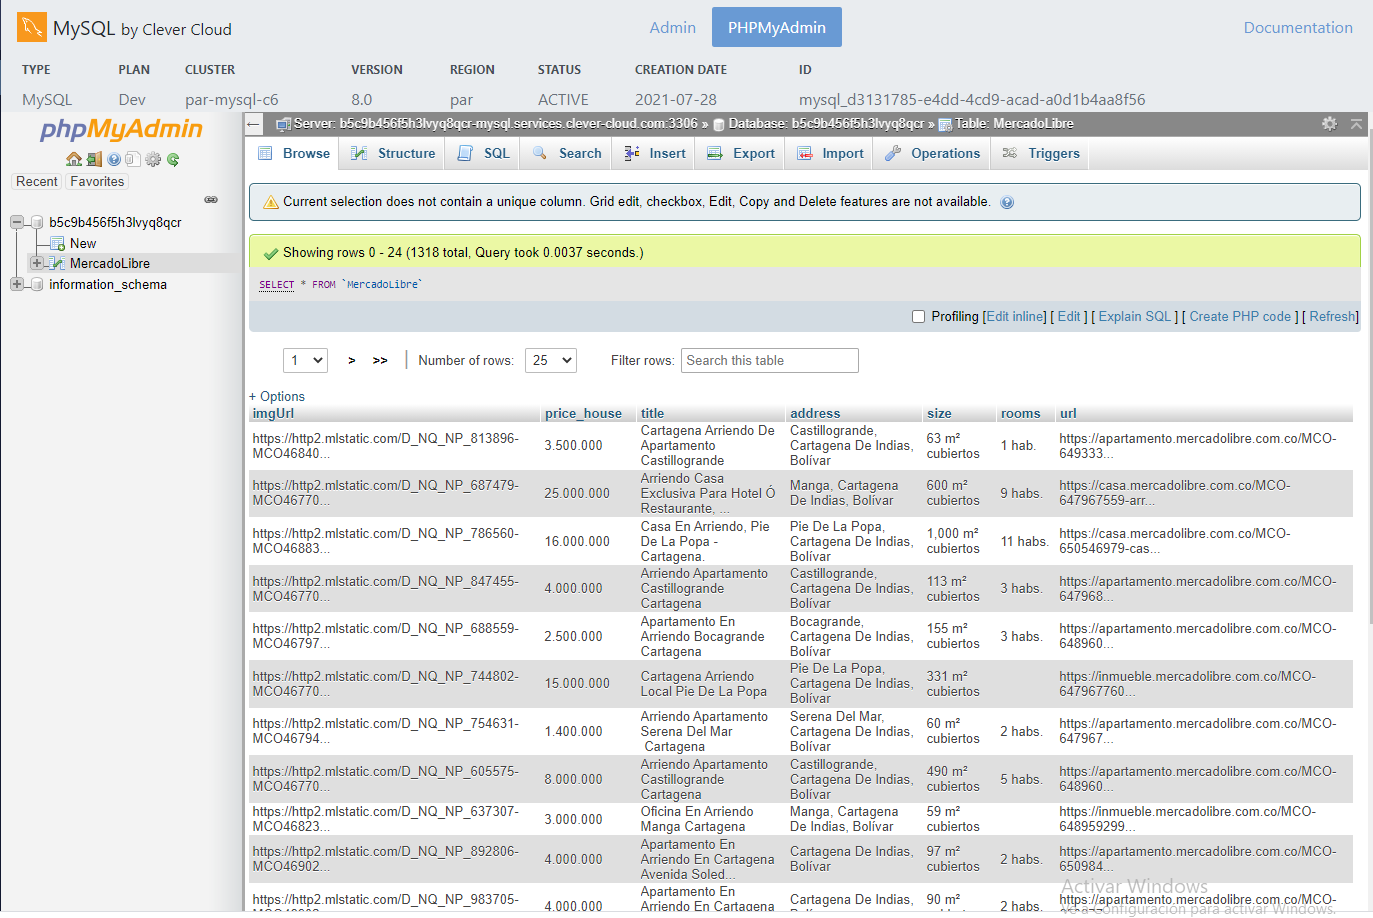The width and height of the screenshot is (1373, 918).
Task: Click the Edit inline link
Action: coord(1016,316)
